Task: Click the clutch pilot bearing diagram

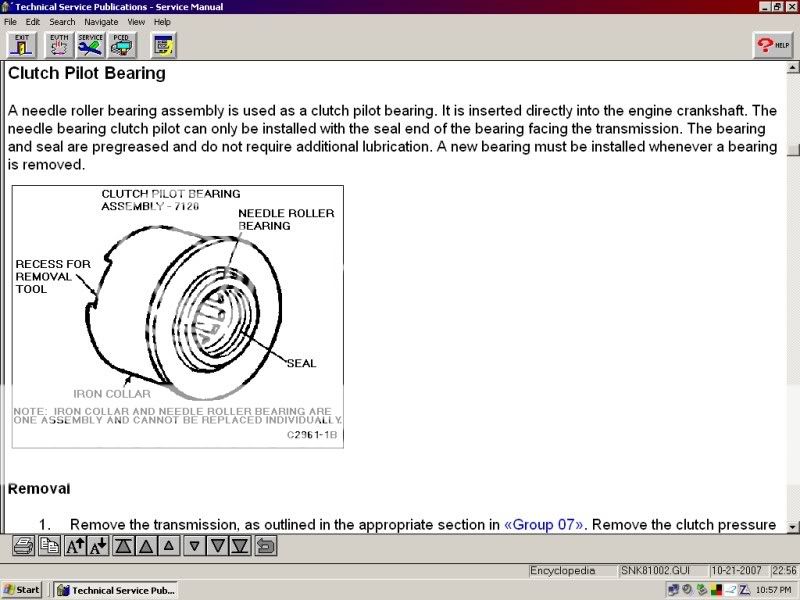Action: pos(177,316)
